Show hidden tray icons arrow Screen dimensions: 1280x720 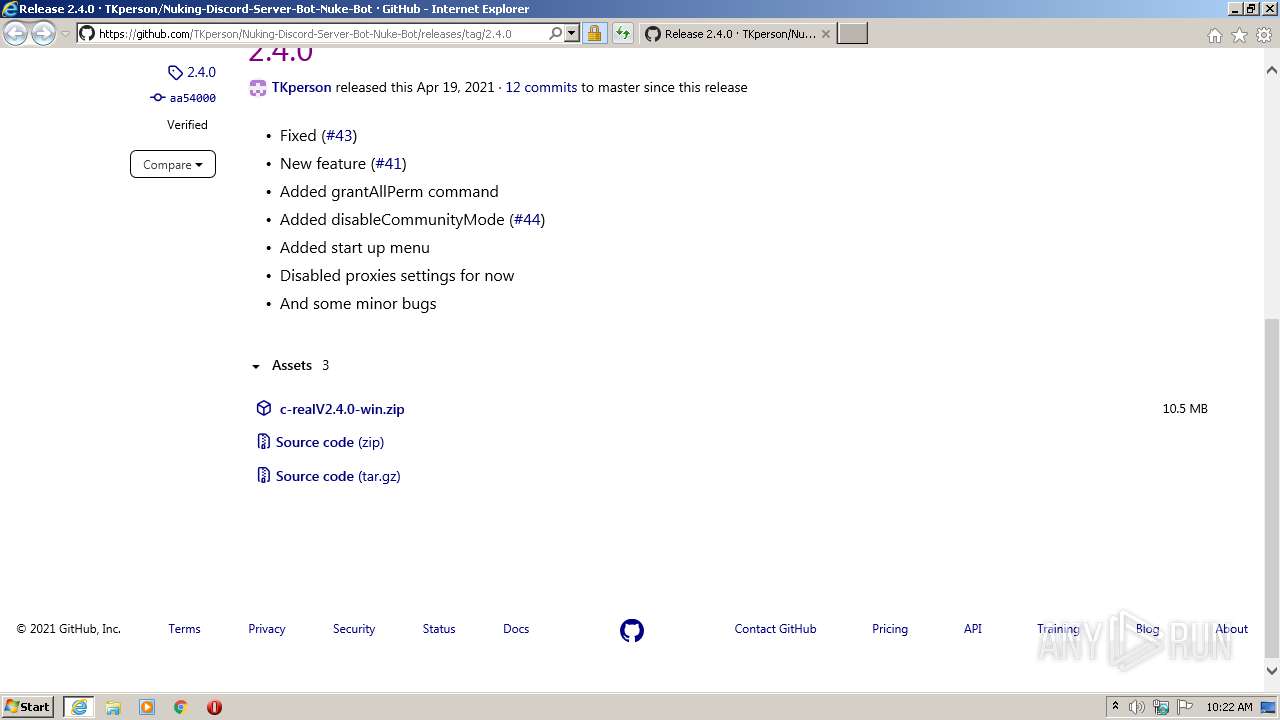[x=1115, y=707]
